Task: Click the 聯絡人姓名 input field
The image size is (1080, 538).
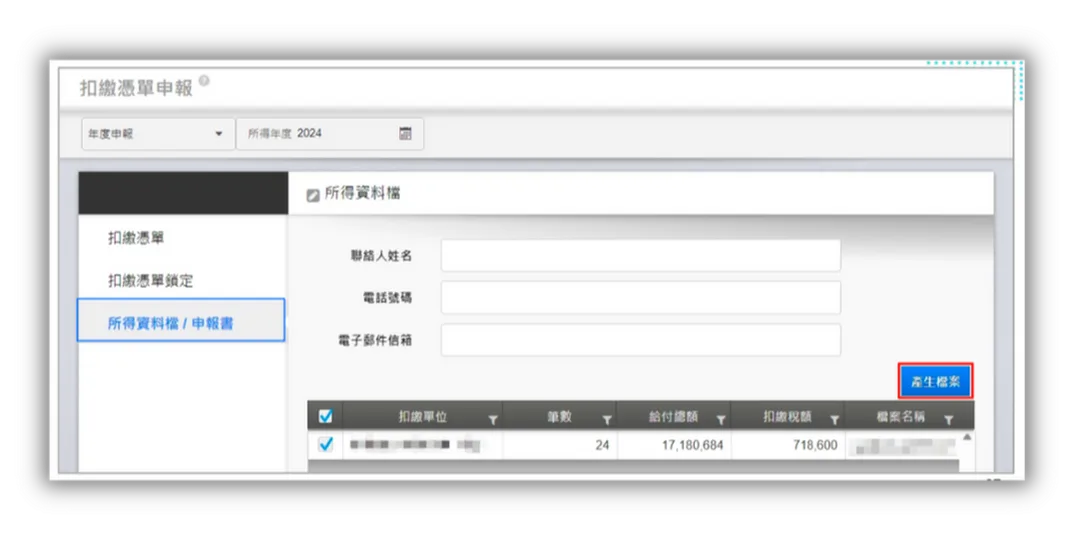Action: pyautogui.click(x=641, y=256)
